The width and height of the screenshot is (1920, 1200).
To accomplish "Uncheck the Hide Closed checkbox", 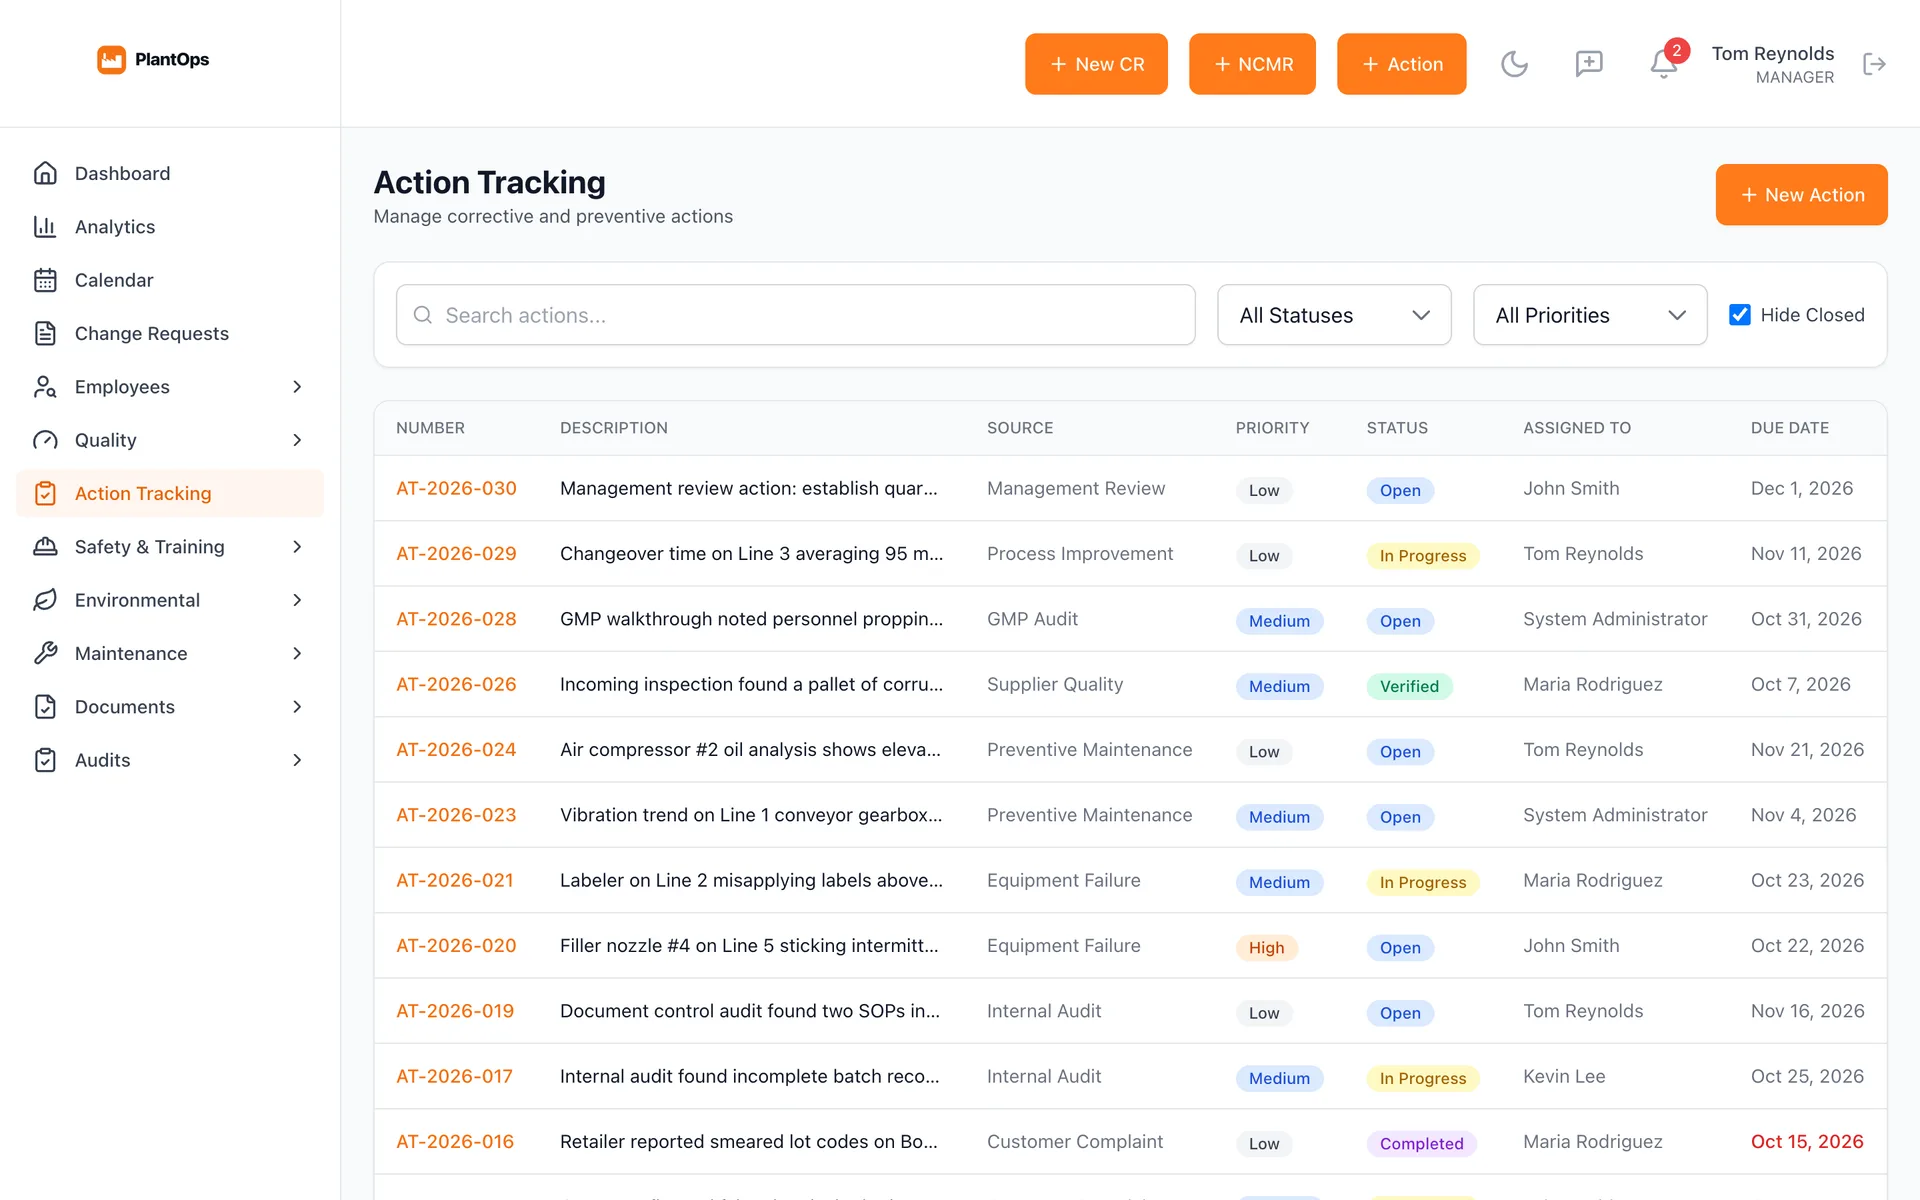I will 1740,315.
